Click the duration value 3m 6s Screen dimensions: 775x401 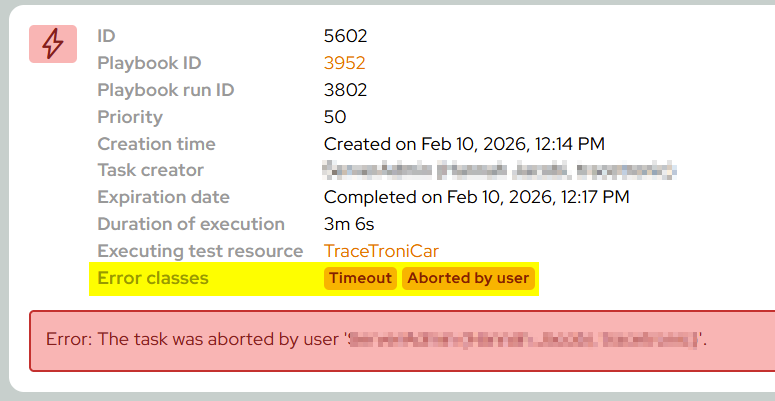point(349,224)
